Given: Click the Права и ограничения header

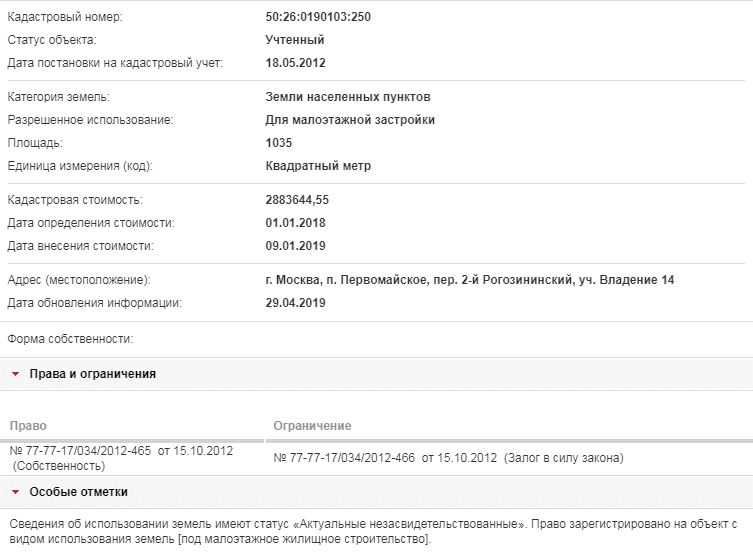Looking at the screenshot, I should point(93,374).
